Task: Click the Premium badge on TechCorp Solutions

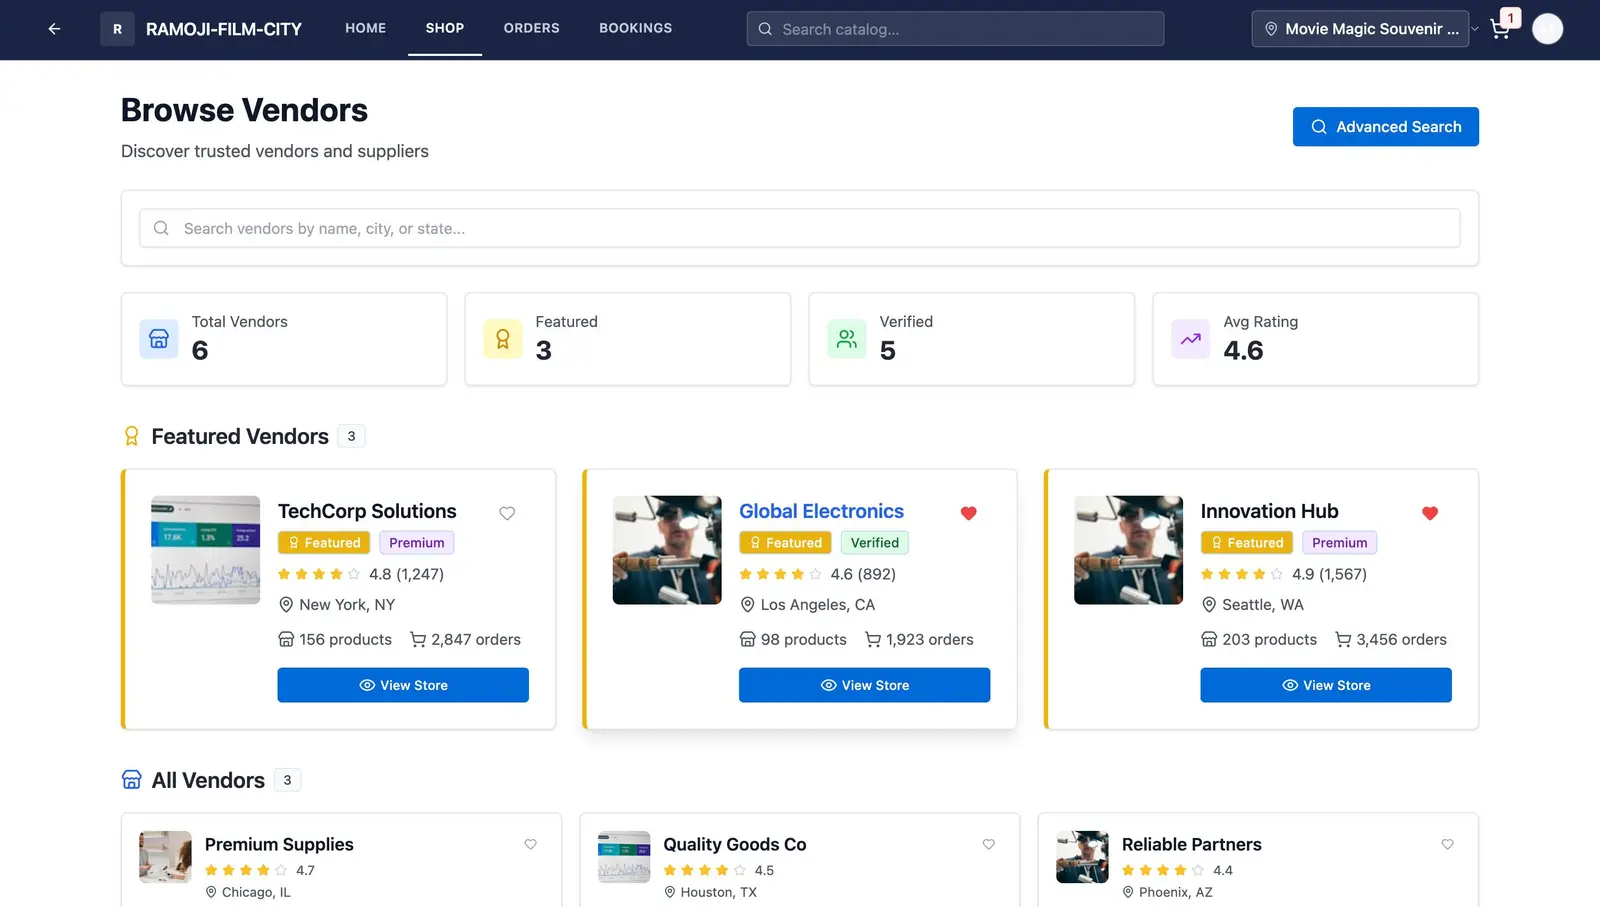Action: coord(417,543)
